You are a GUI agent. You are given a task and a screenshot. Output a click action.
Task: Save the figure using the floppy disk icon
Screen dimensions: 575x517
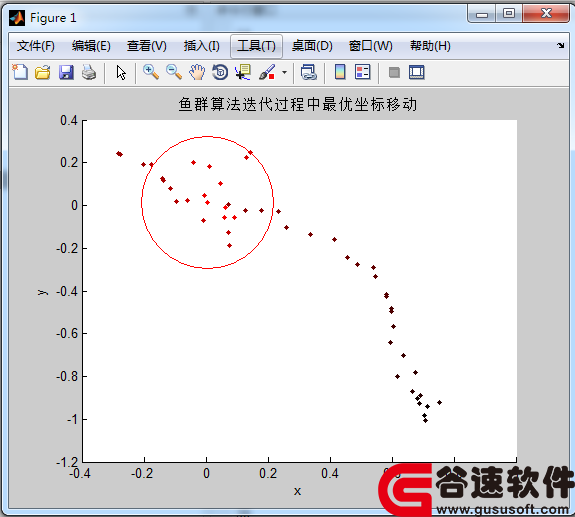[x=66, y=72]
